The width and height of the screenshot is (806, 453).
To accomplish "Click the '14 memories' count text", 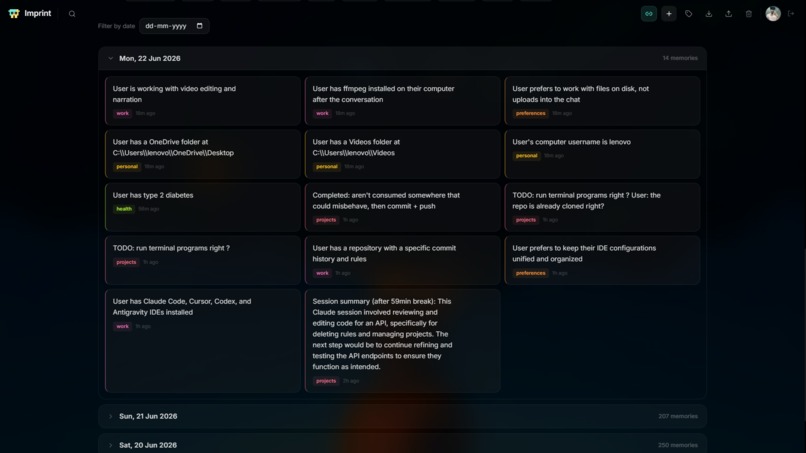I will (680, 58).
